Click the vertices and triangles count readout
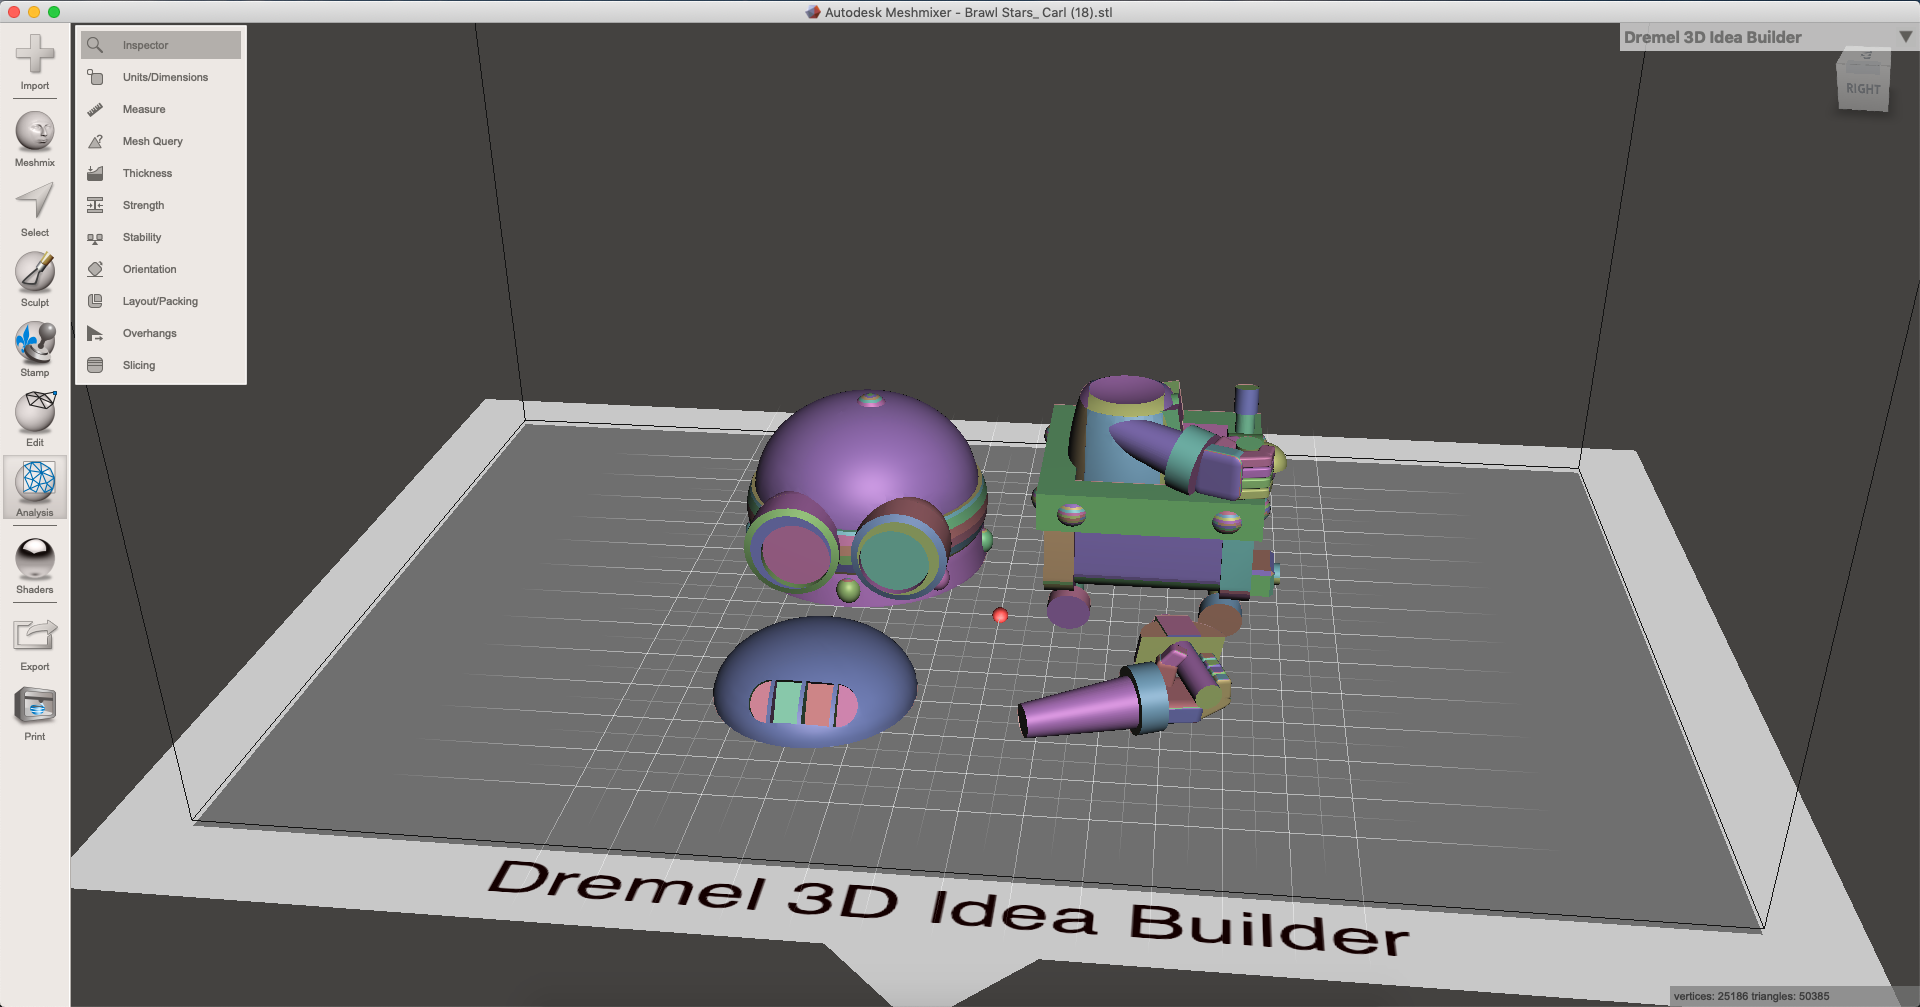1920x1007 pixels. tap(1751, 996)
